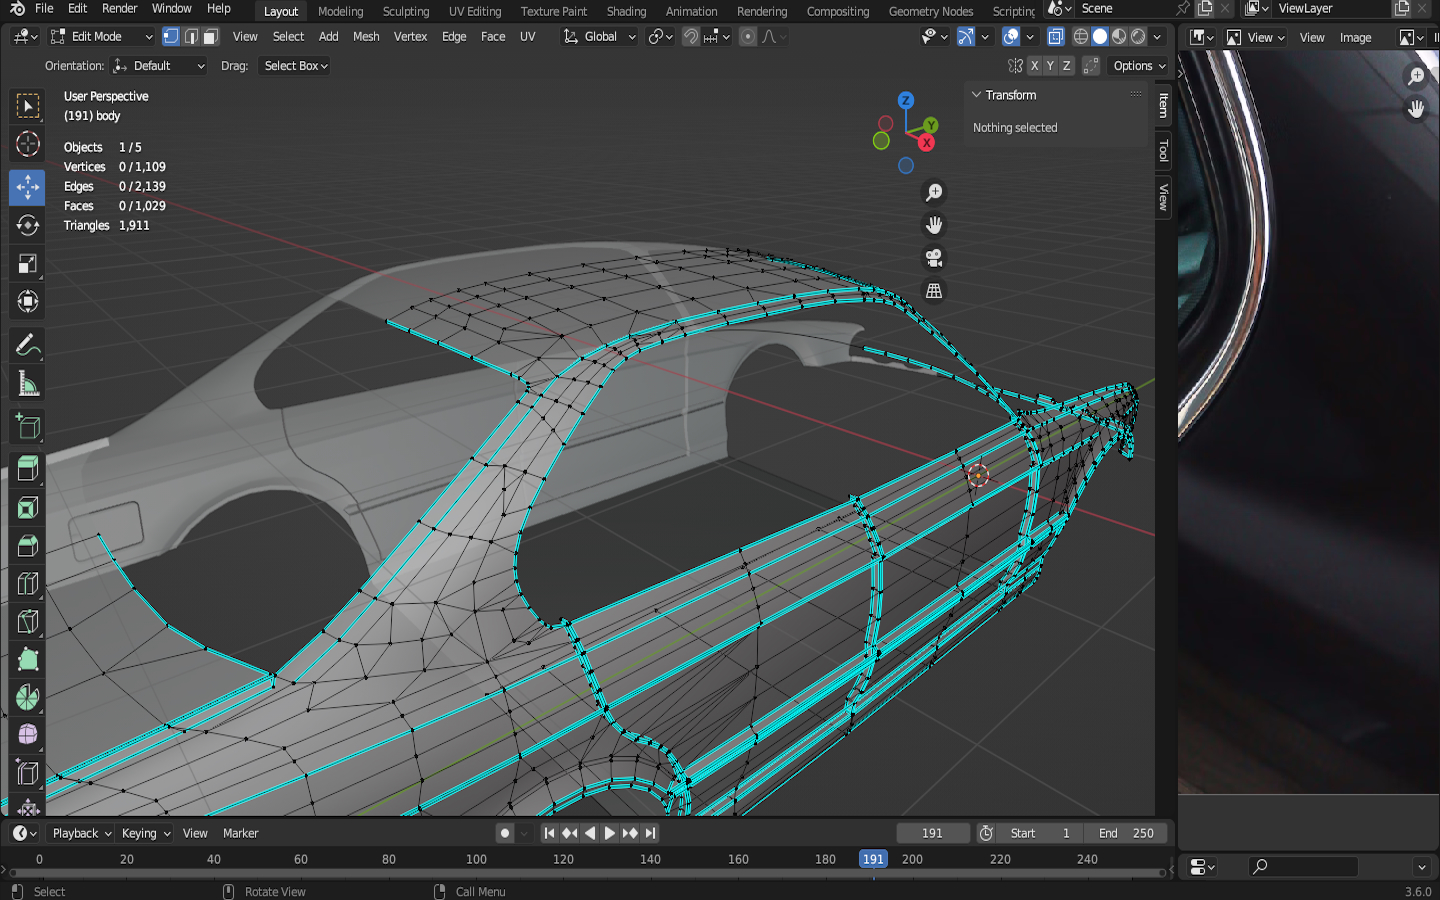Toggle X-ray display mode

[x=1055, y=37]
